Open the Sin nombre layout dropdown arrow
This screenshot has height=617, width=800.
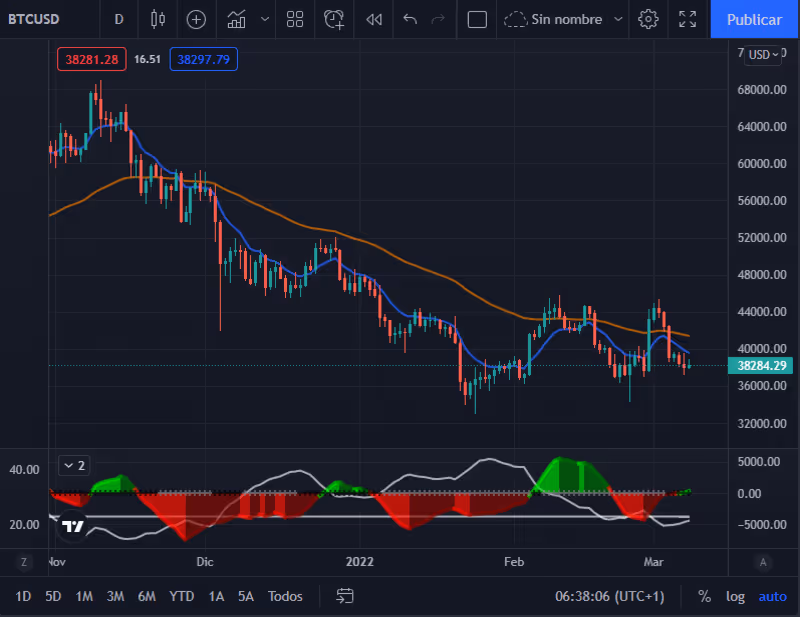pos(618,19)
